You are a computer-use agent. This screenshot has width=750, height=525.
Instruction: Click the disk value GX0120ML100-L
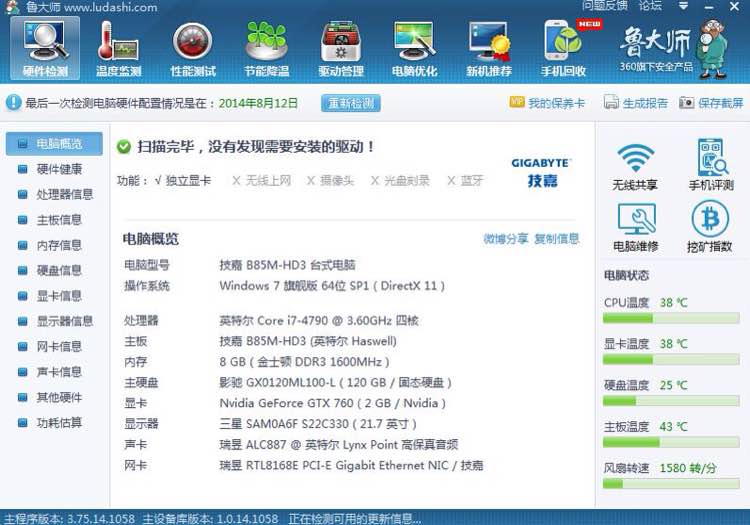pos(335,383)
